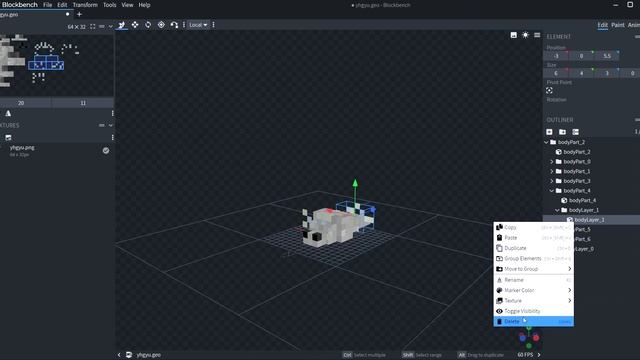Screen dimensions: 640x360
Task: Click Position Y field showing 0
Action: click(581, 56)
